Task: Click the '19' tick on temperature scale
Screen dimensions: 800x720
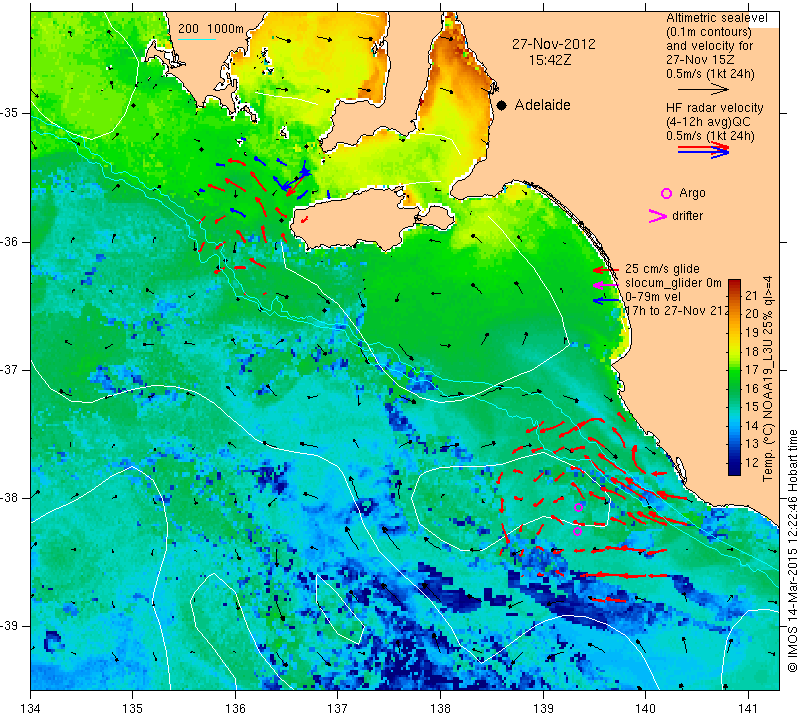Action: (x=752, y=333)
